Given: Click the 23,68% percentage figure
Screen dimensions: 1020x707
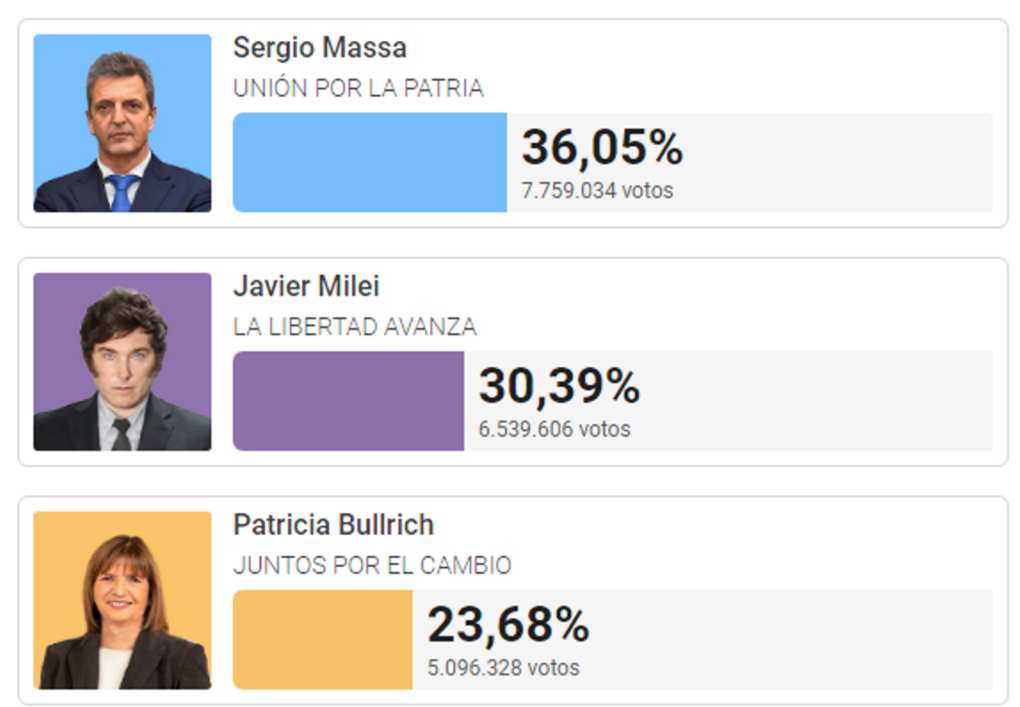Looking at the screenshot, I should tap(509, 625).
